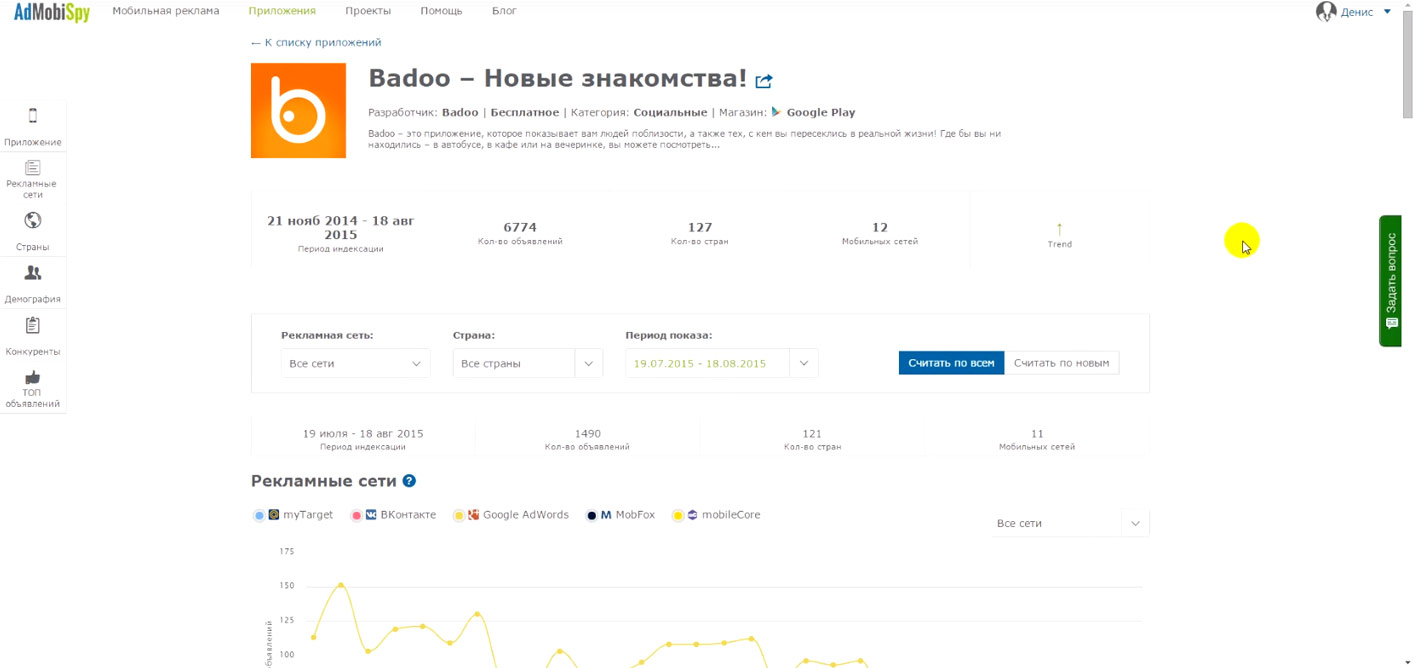Open Рекламные сети sidebar icon
Screen dimensions: 1413x668
(33, 167)
